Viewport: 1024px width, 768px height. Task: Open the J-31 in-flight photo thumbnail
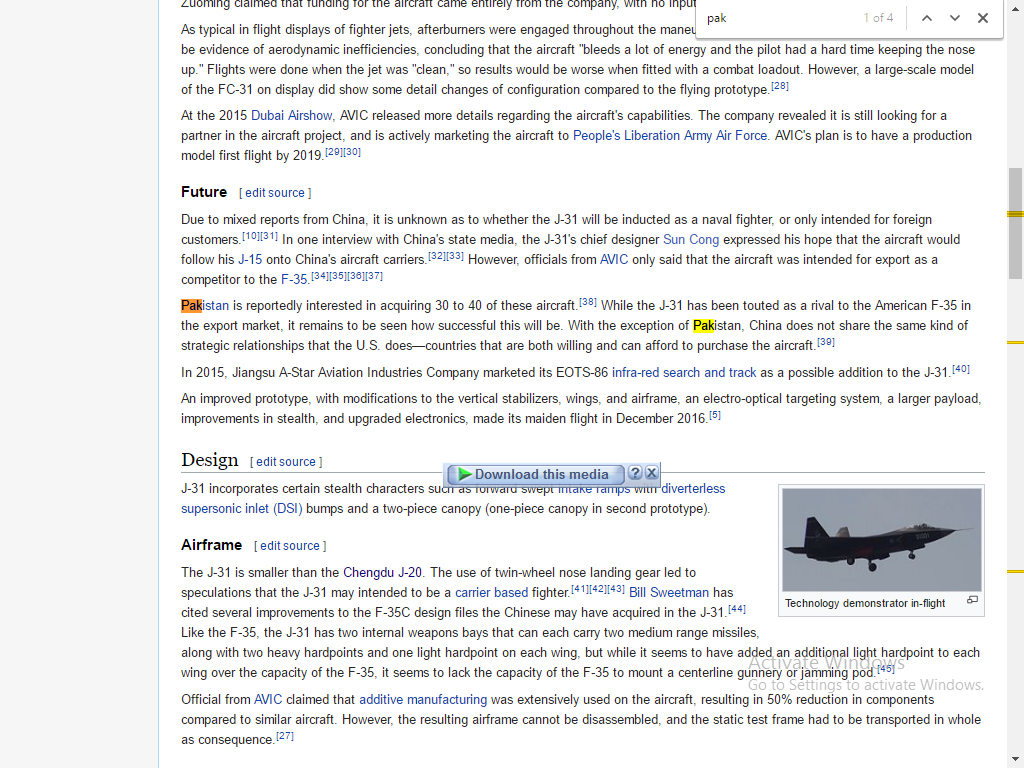(882, 539)
